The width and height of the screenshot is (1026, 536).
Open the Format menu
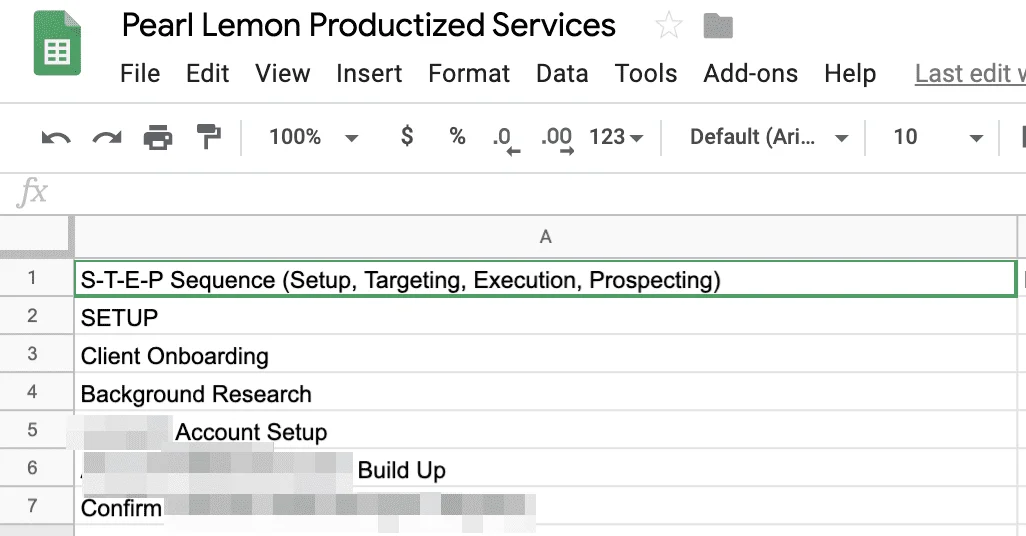click(x=469, y=73)
